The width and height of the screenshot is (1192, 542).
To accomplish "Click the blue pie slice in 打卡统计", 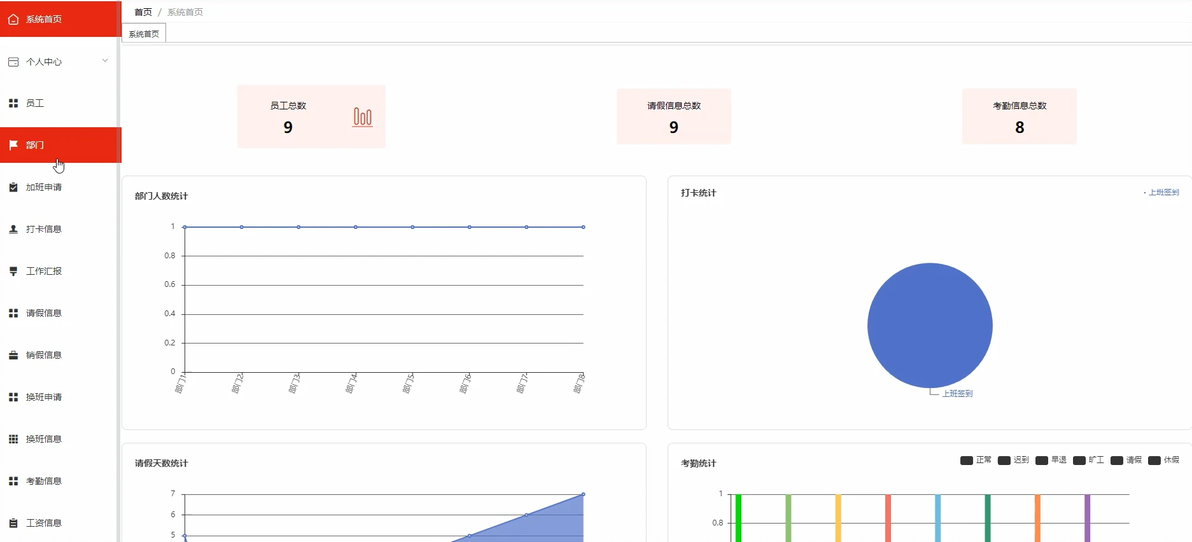I will 930,325.
